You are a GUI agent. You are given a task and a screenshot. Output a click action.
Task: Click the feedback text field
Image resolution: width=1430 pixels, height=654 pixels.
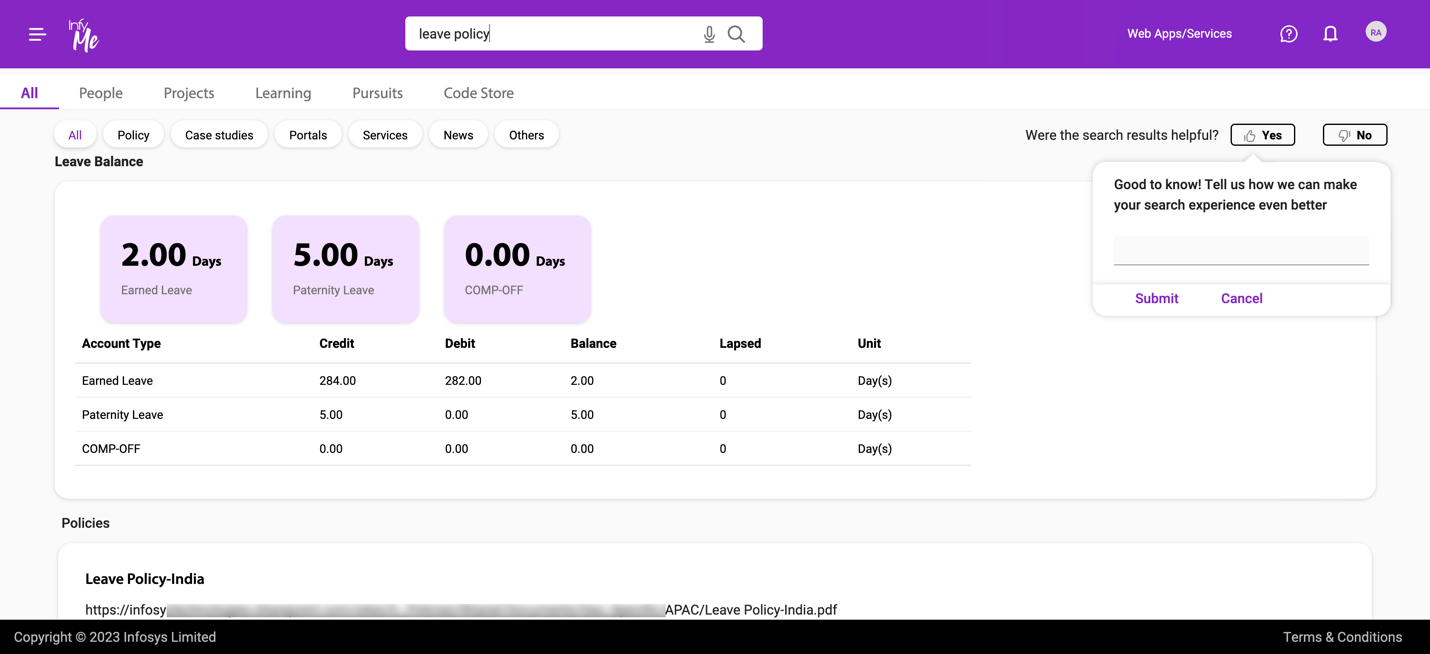(x=1241, y=250)
